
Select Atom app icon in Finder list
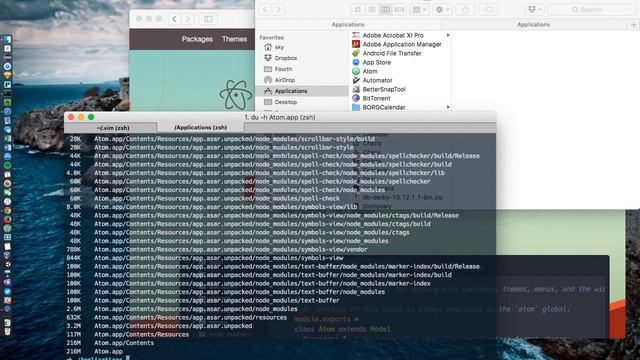[x=356, y=71]
